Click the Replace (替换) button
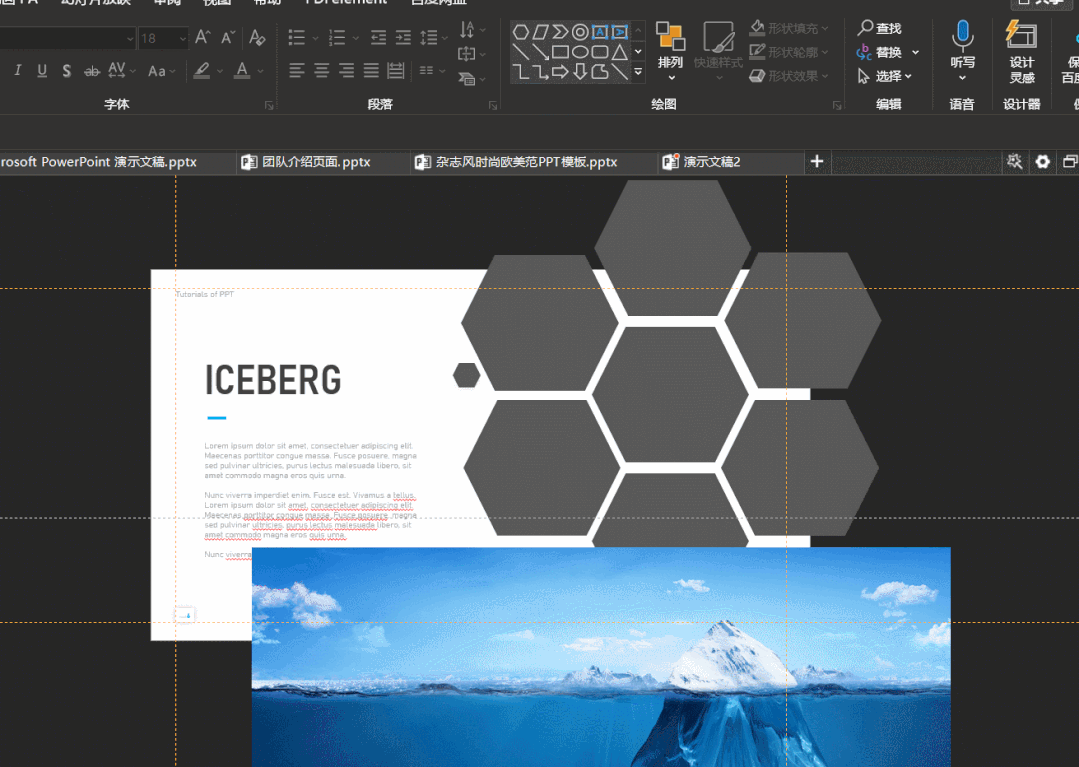 (x=887, y=52)
